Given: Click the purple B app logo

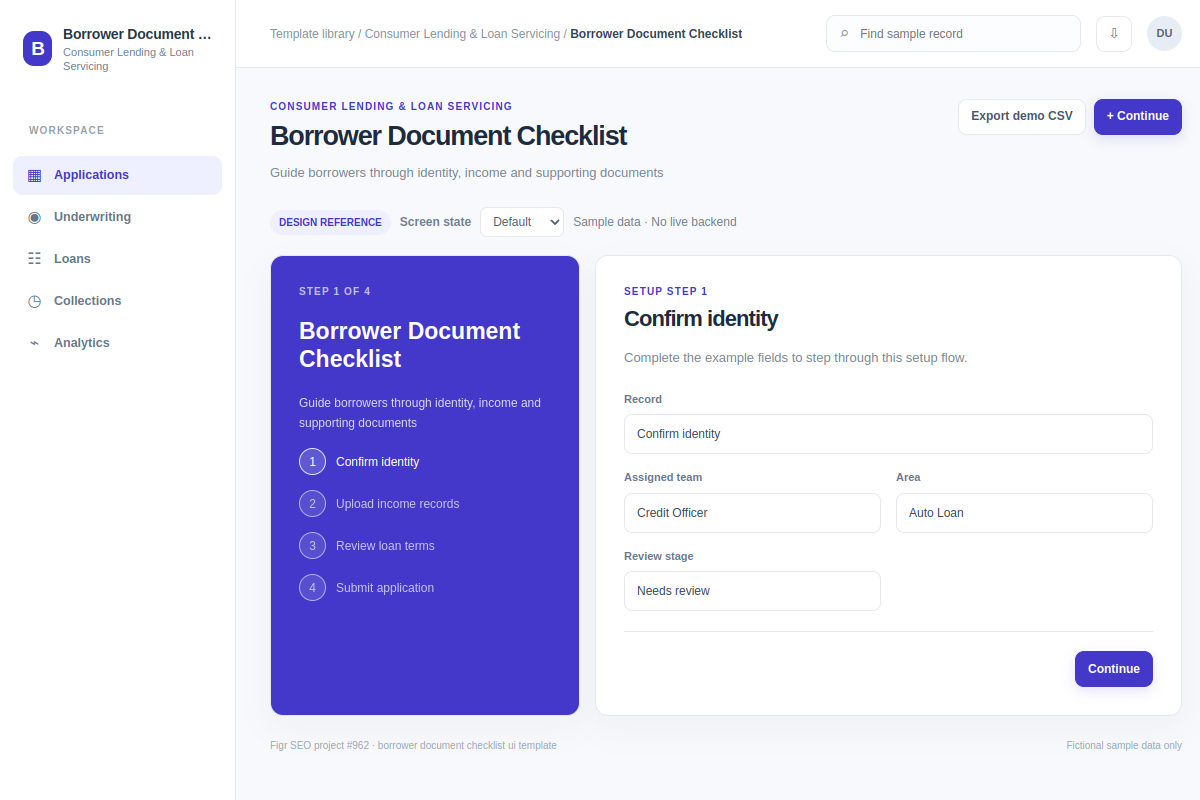Looking at the screenshot, I should click(x=38, y=48).
